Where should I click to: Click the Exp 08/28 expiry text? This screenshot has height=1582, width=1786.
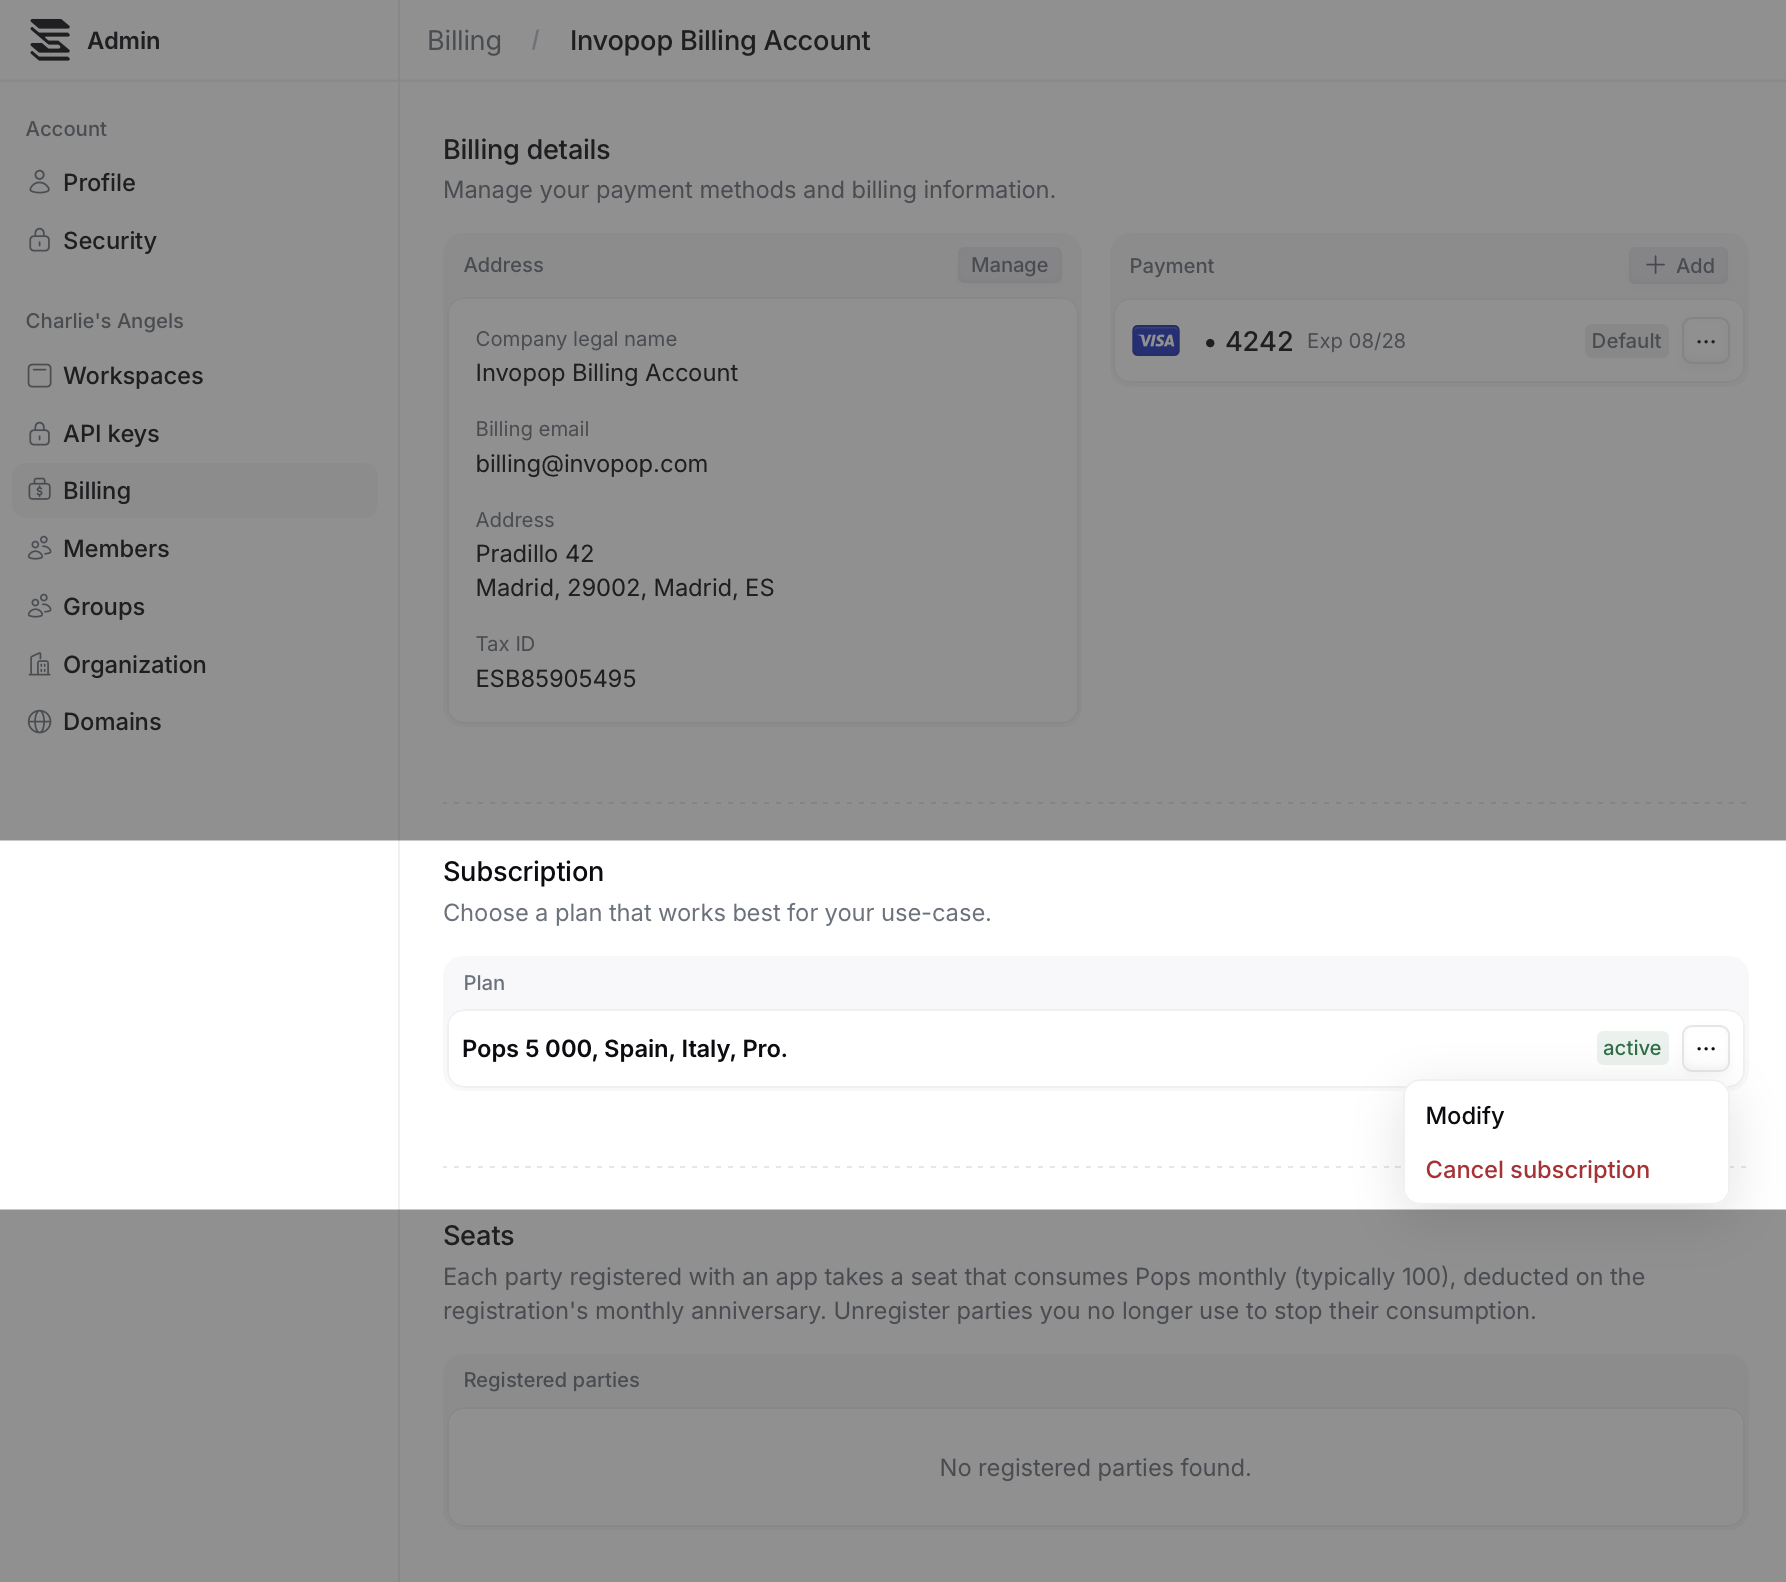(1356, 341)
